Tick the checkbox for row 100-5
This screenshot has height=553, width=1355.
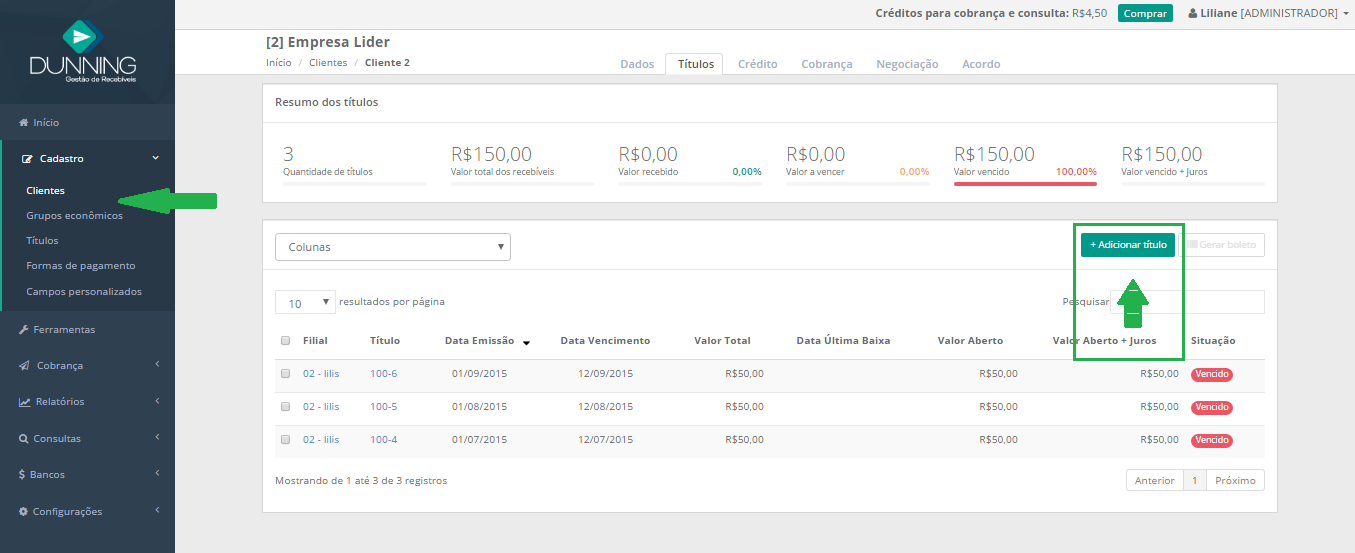pyautogui.click(x=285, y=407)
